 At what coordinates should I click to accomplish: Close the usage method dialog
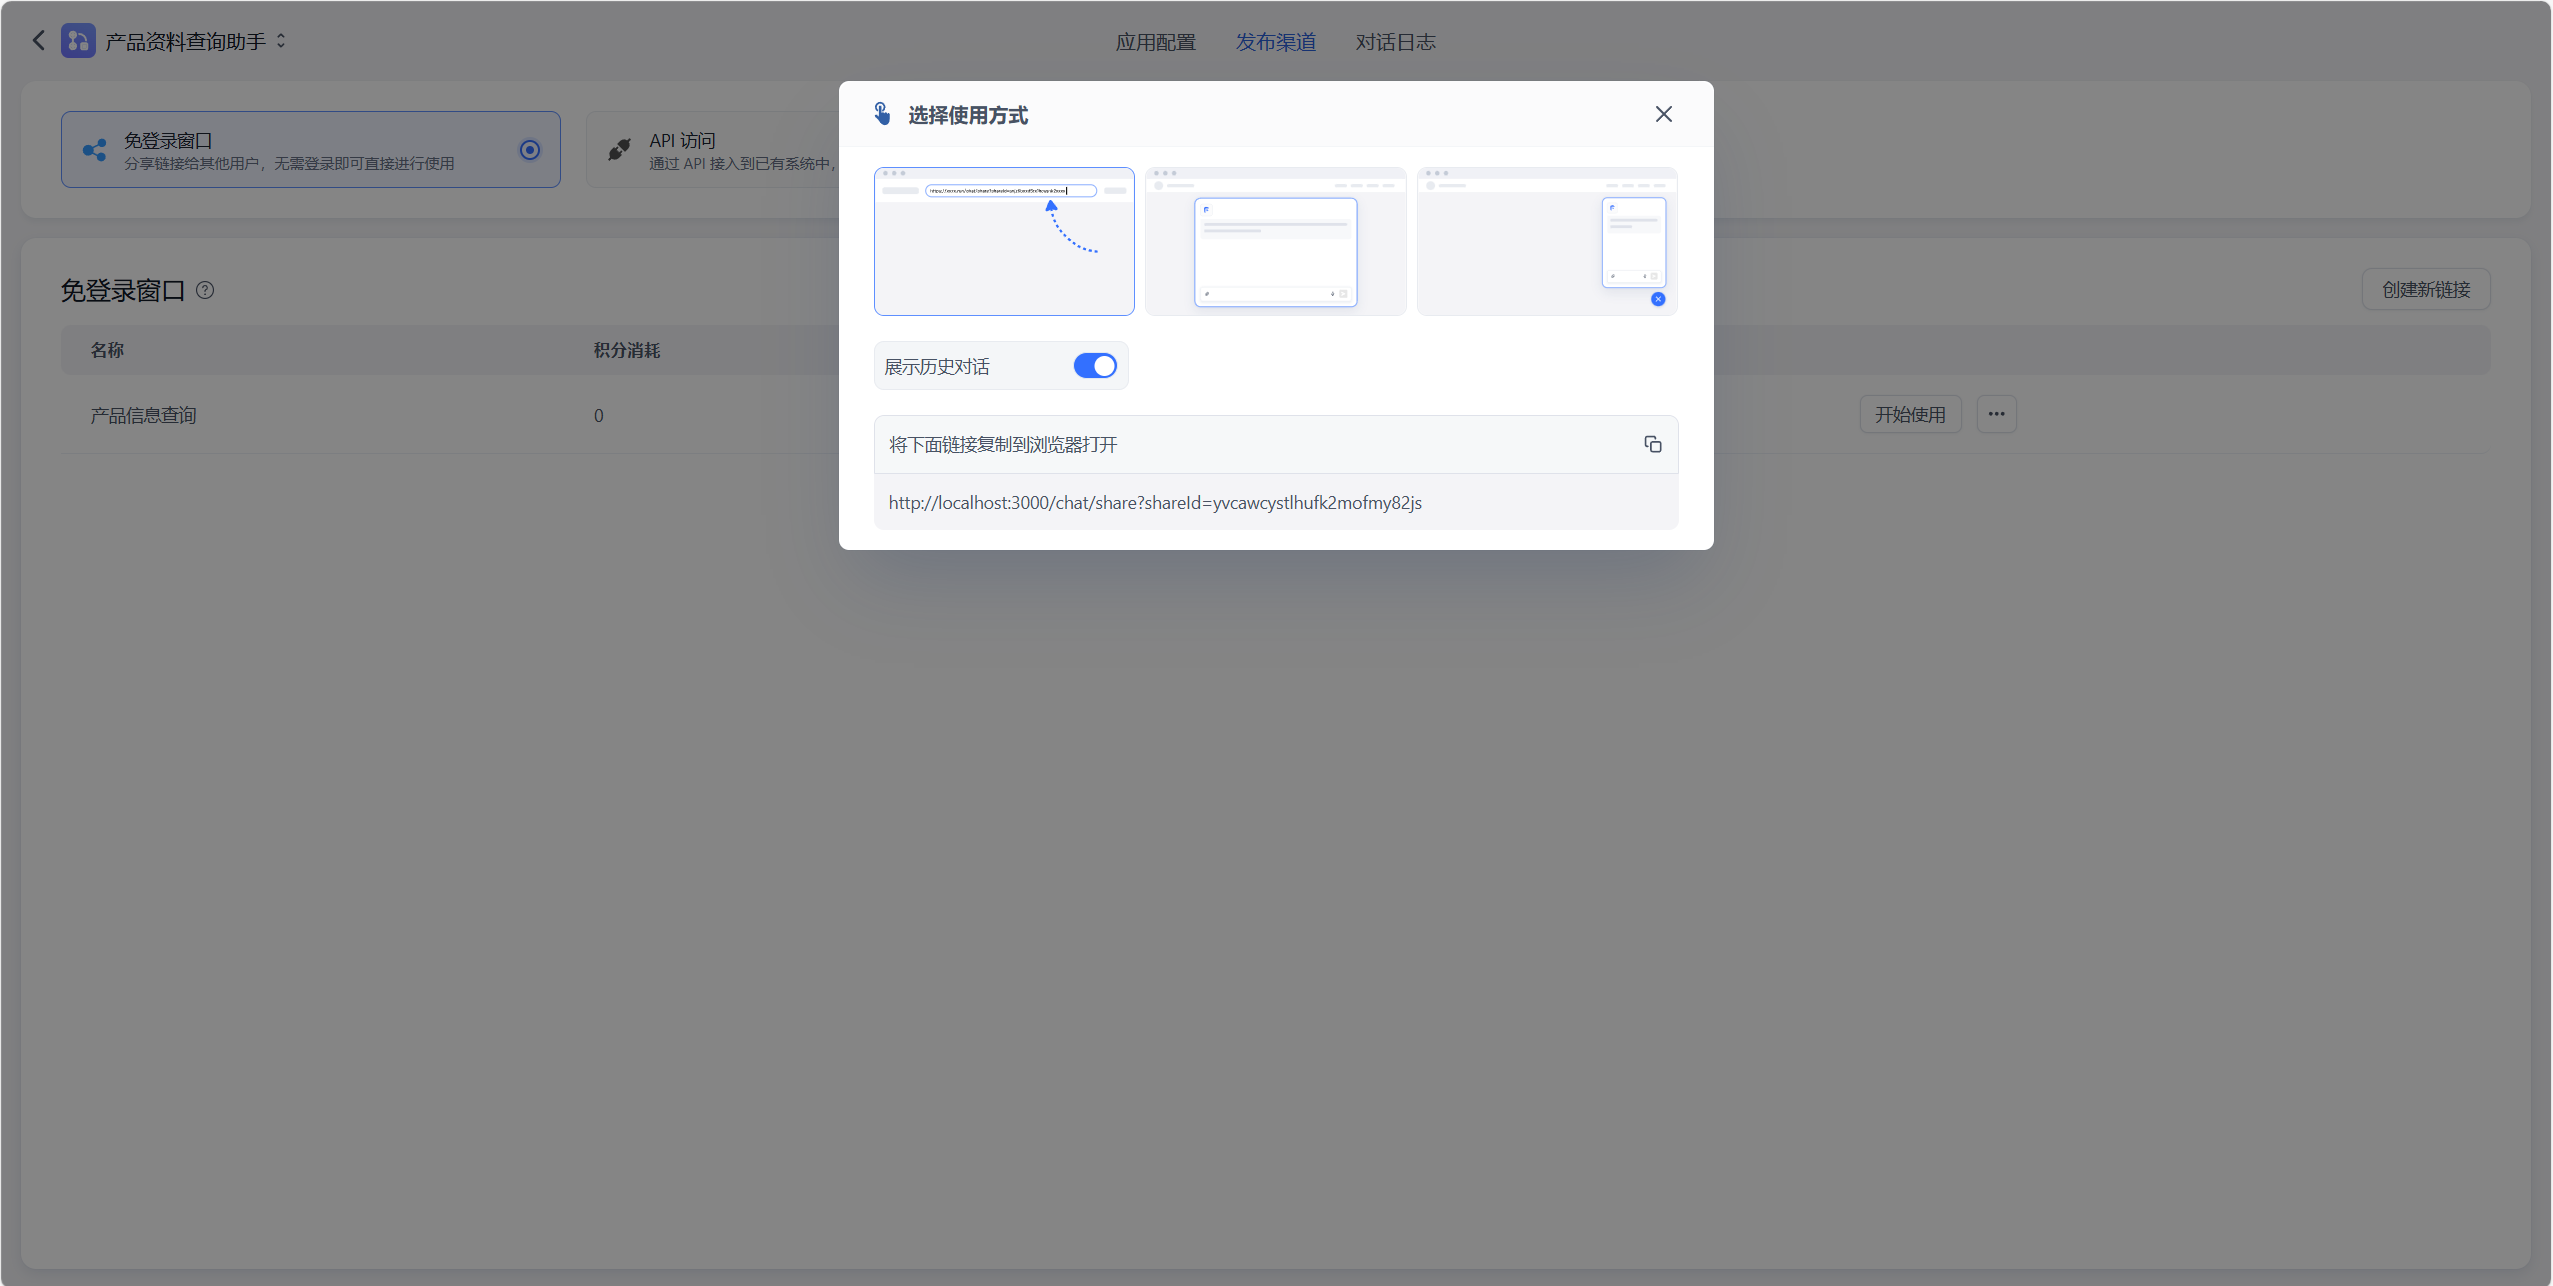coord(1663,114)
